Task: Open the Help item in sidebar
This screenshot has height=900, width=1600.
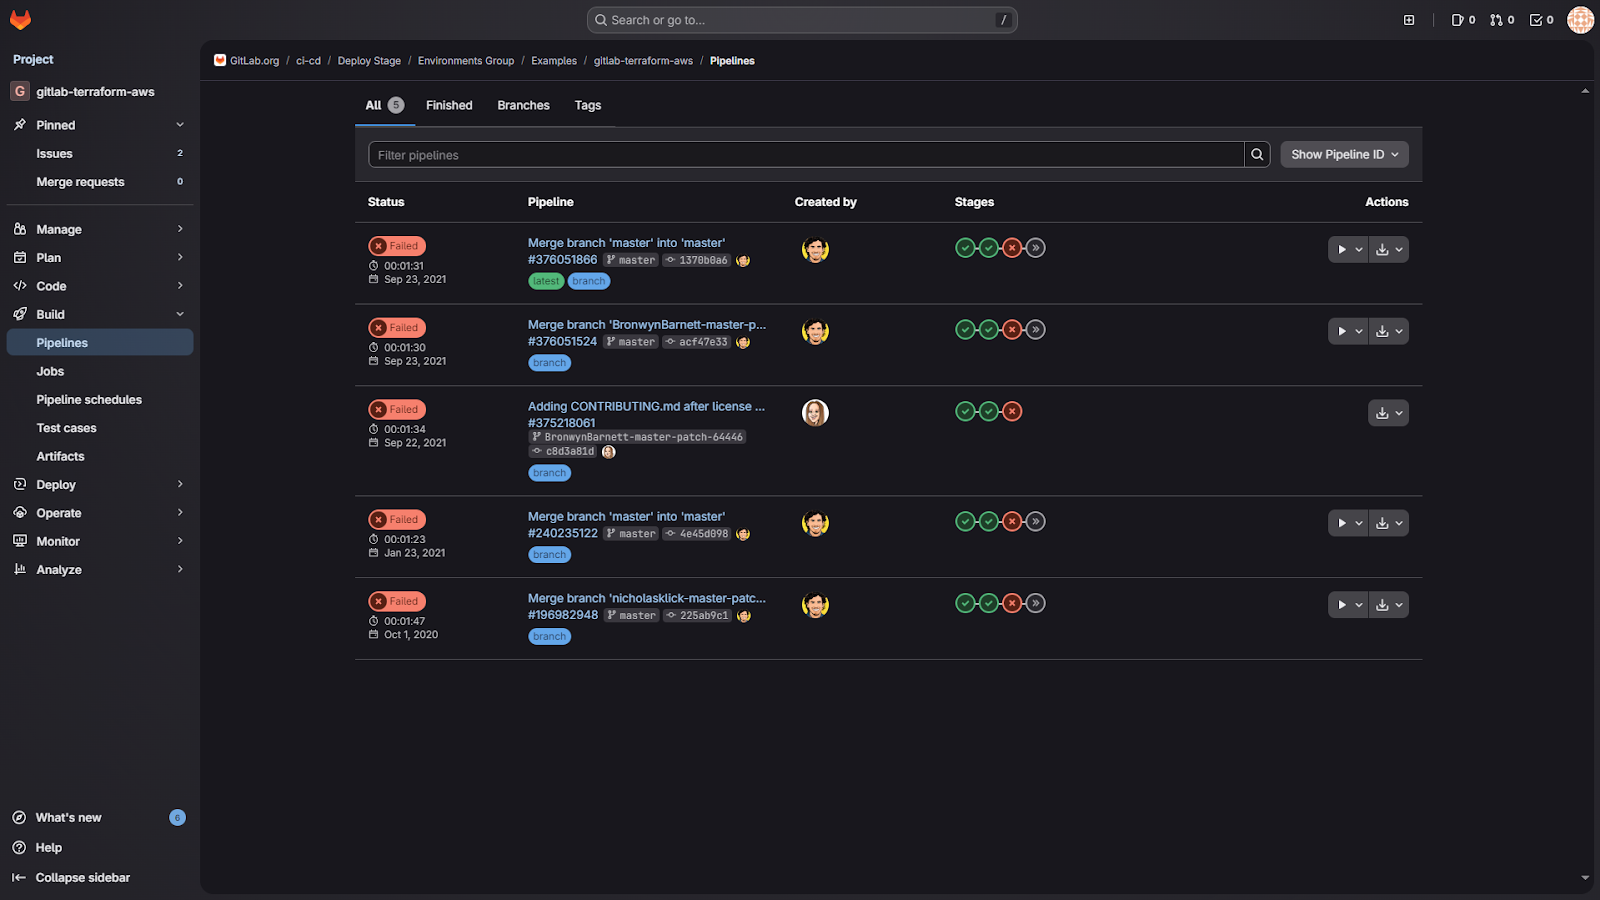Action: click(x=100, y=847)
